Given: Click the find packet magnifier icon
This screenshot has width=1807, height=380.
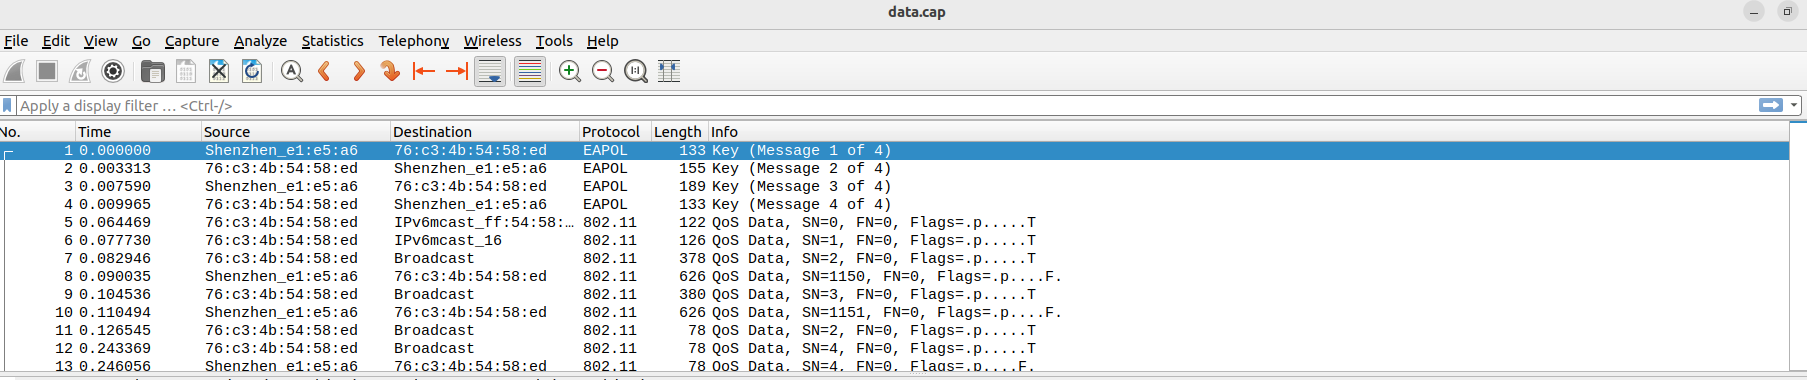Looking at the screenshot, I should (x=292, y=71).
